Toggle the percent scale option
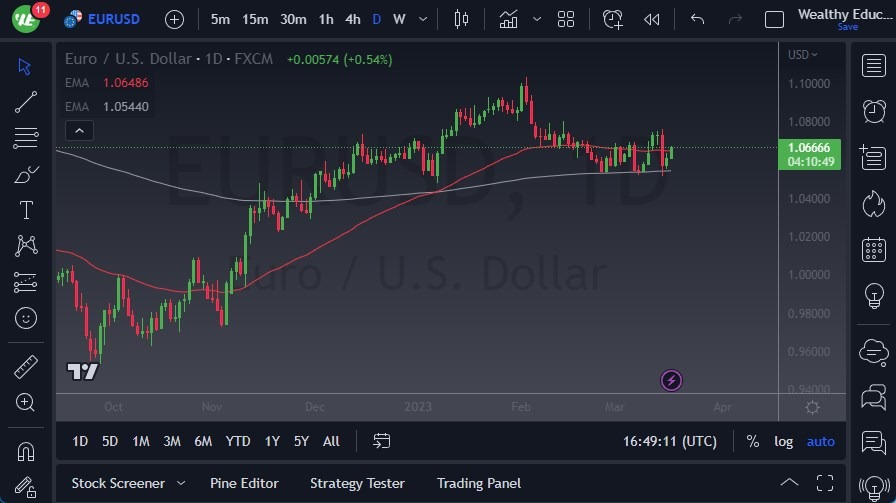The image size is (896, 503). tap(752, 441)
